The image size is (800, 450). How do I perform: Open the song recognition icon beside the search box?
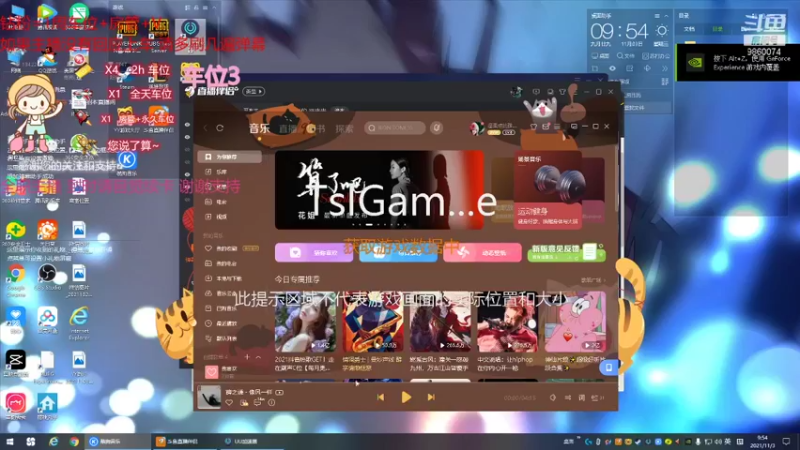pos(436,128)
